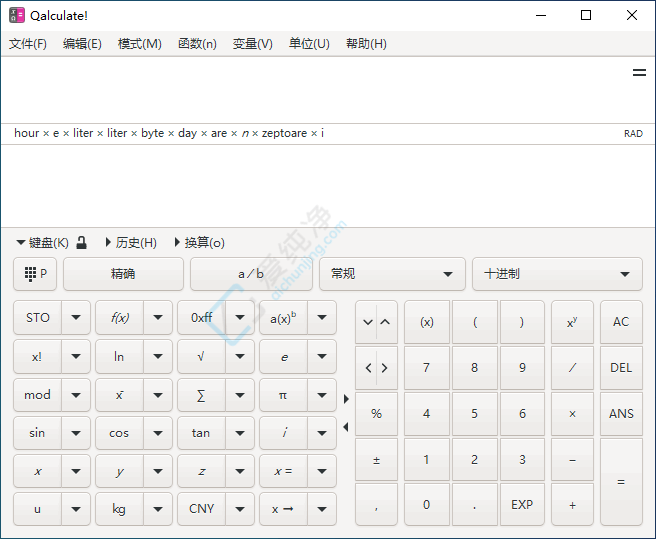The image size is (656, 539).
Task: Click the cursor down arrow key
Action: tap(367, 322)
